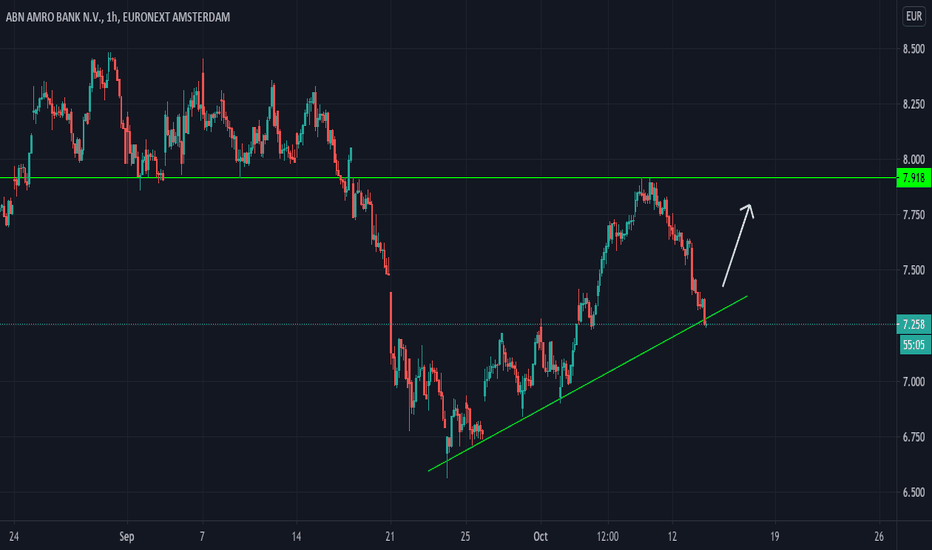The height and width of the screenshot is (550, 932).
Task: Click the 7.750 price axis label
Action: tap(914, 215)
